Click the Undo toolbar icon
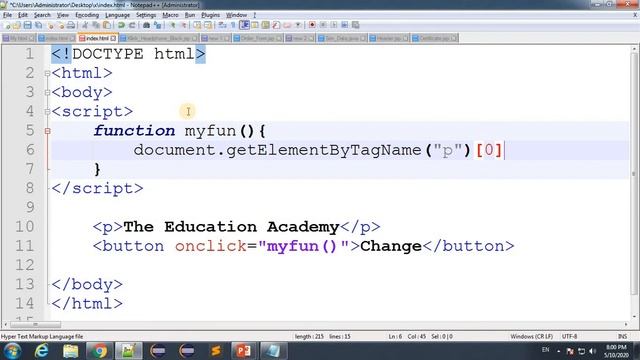The width and height of the screenshot is (640, 360). pyautogui.click(x=121, y=25)
